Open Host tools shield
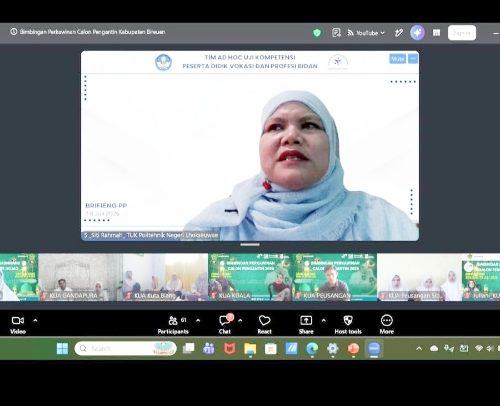Image resolution: width=500 pixels, height=406 pixels. tap(348, 325)
